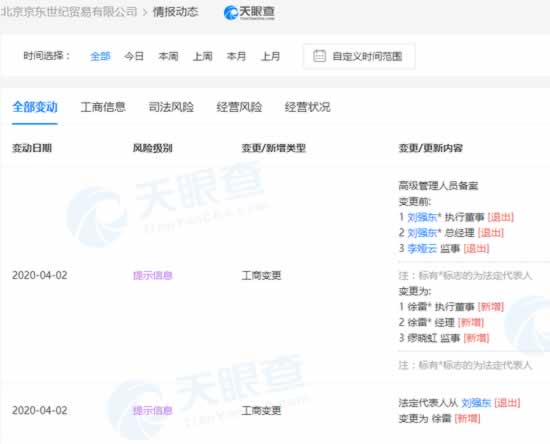
Task: Open the calendar icon for custom range
Action: point(319,56)
